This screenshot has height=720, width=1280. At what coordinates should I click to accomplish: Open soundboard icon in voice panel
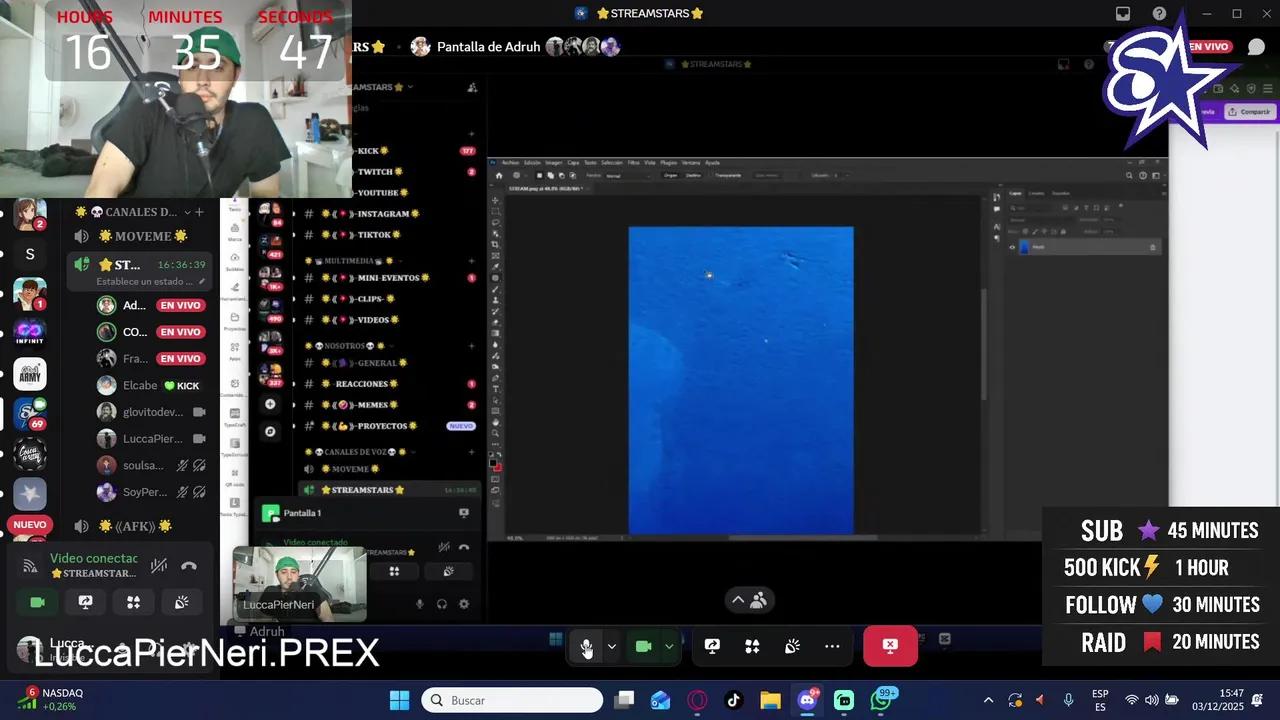pos(181,602)
